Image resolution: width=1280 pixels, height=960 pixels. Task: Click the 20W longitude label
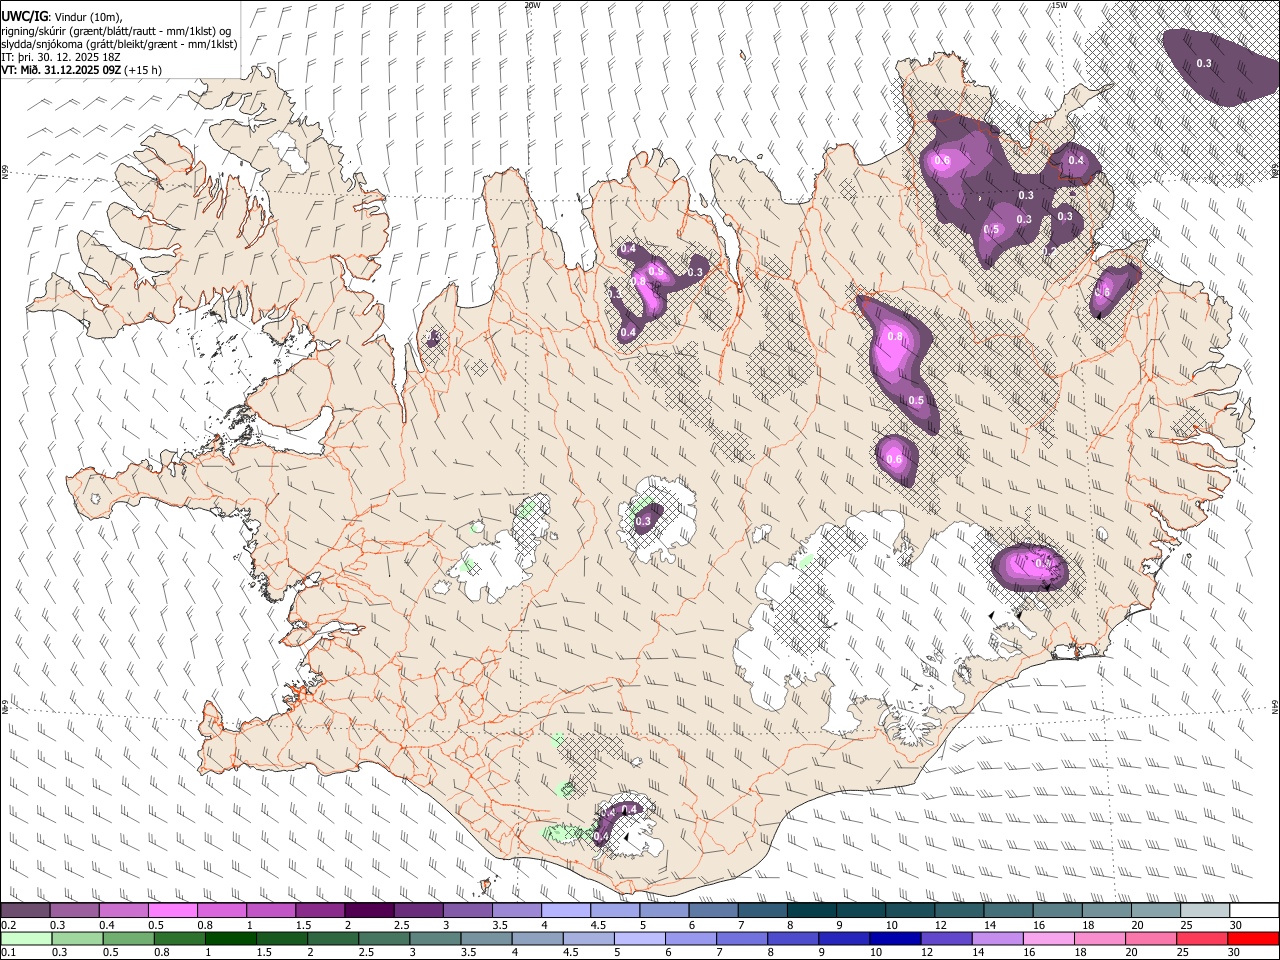click(x=532, y=5)
